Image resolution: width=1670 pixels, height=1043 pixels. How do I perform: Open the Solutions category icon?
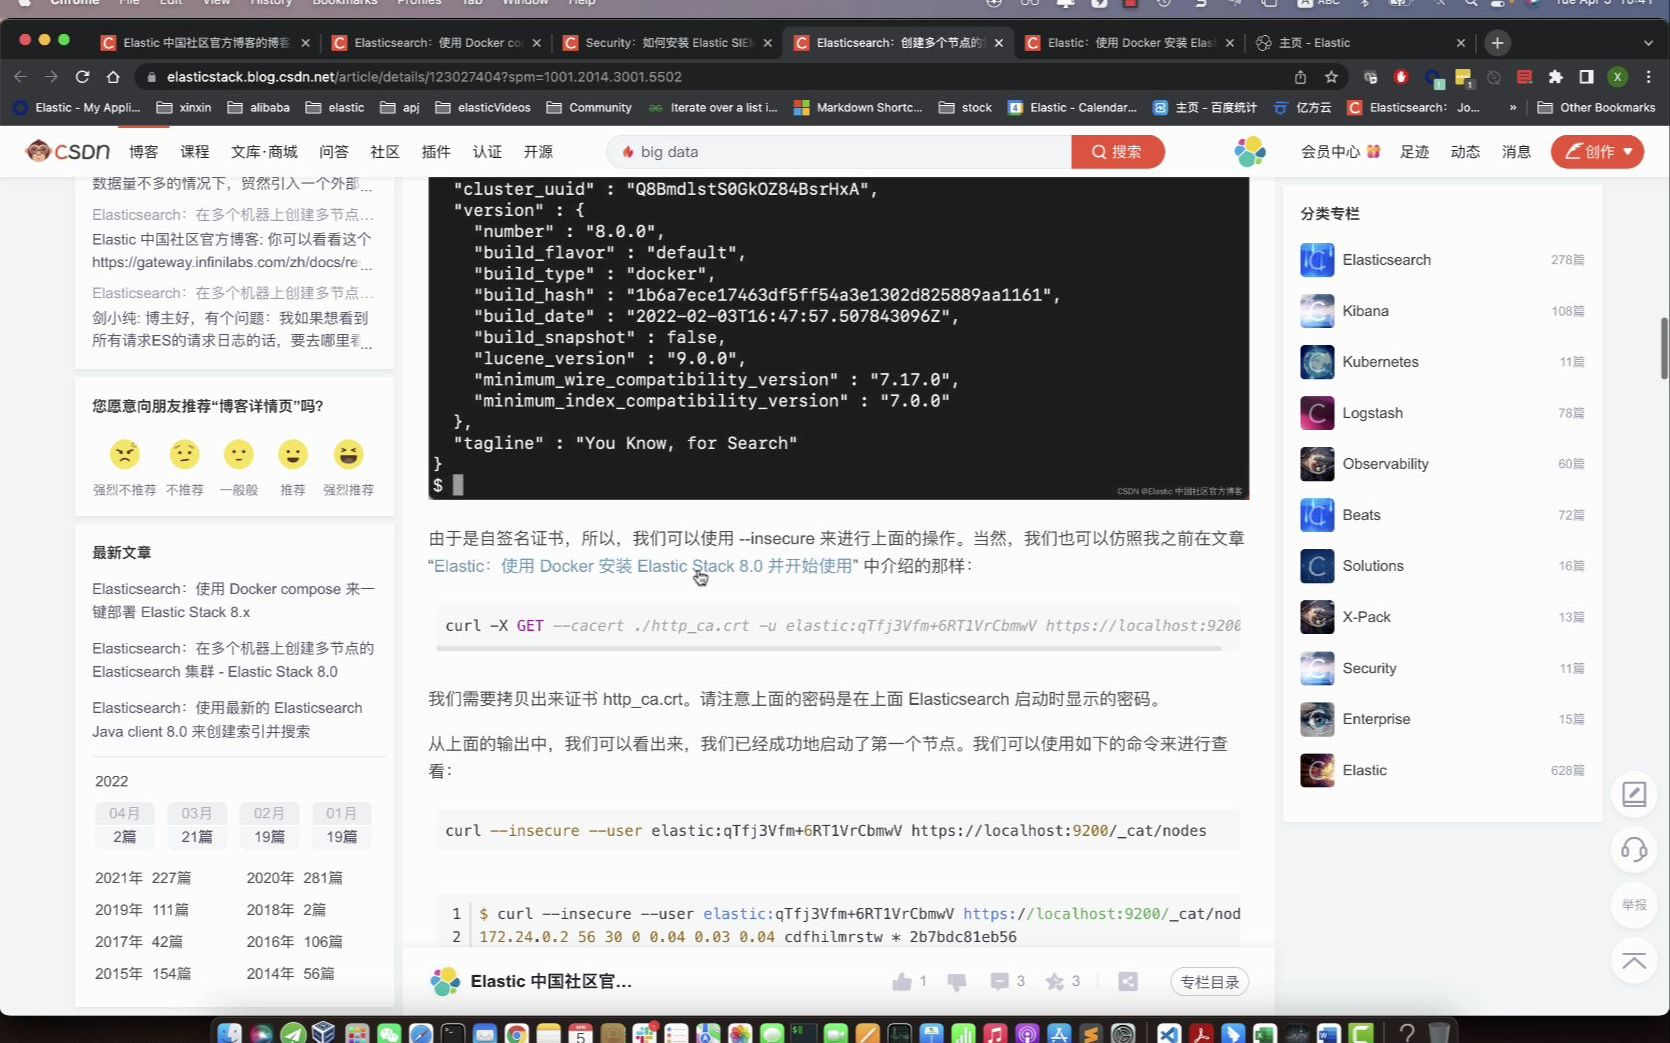1317,566
